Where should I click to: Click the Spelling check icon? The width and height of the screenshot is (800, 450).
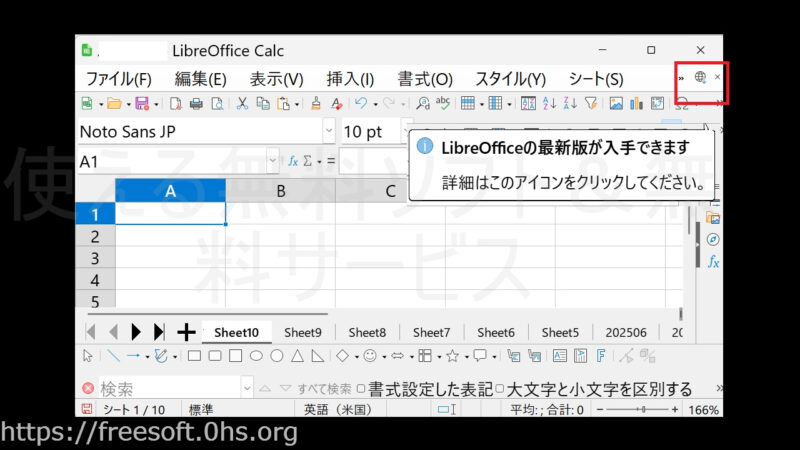click(x=442, y=103)
